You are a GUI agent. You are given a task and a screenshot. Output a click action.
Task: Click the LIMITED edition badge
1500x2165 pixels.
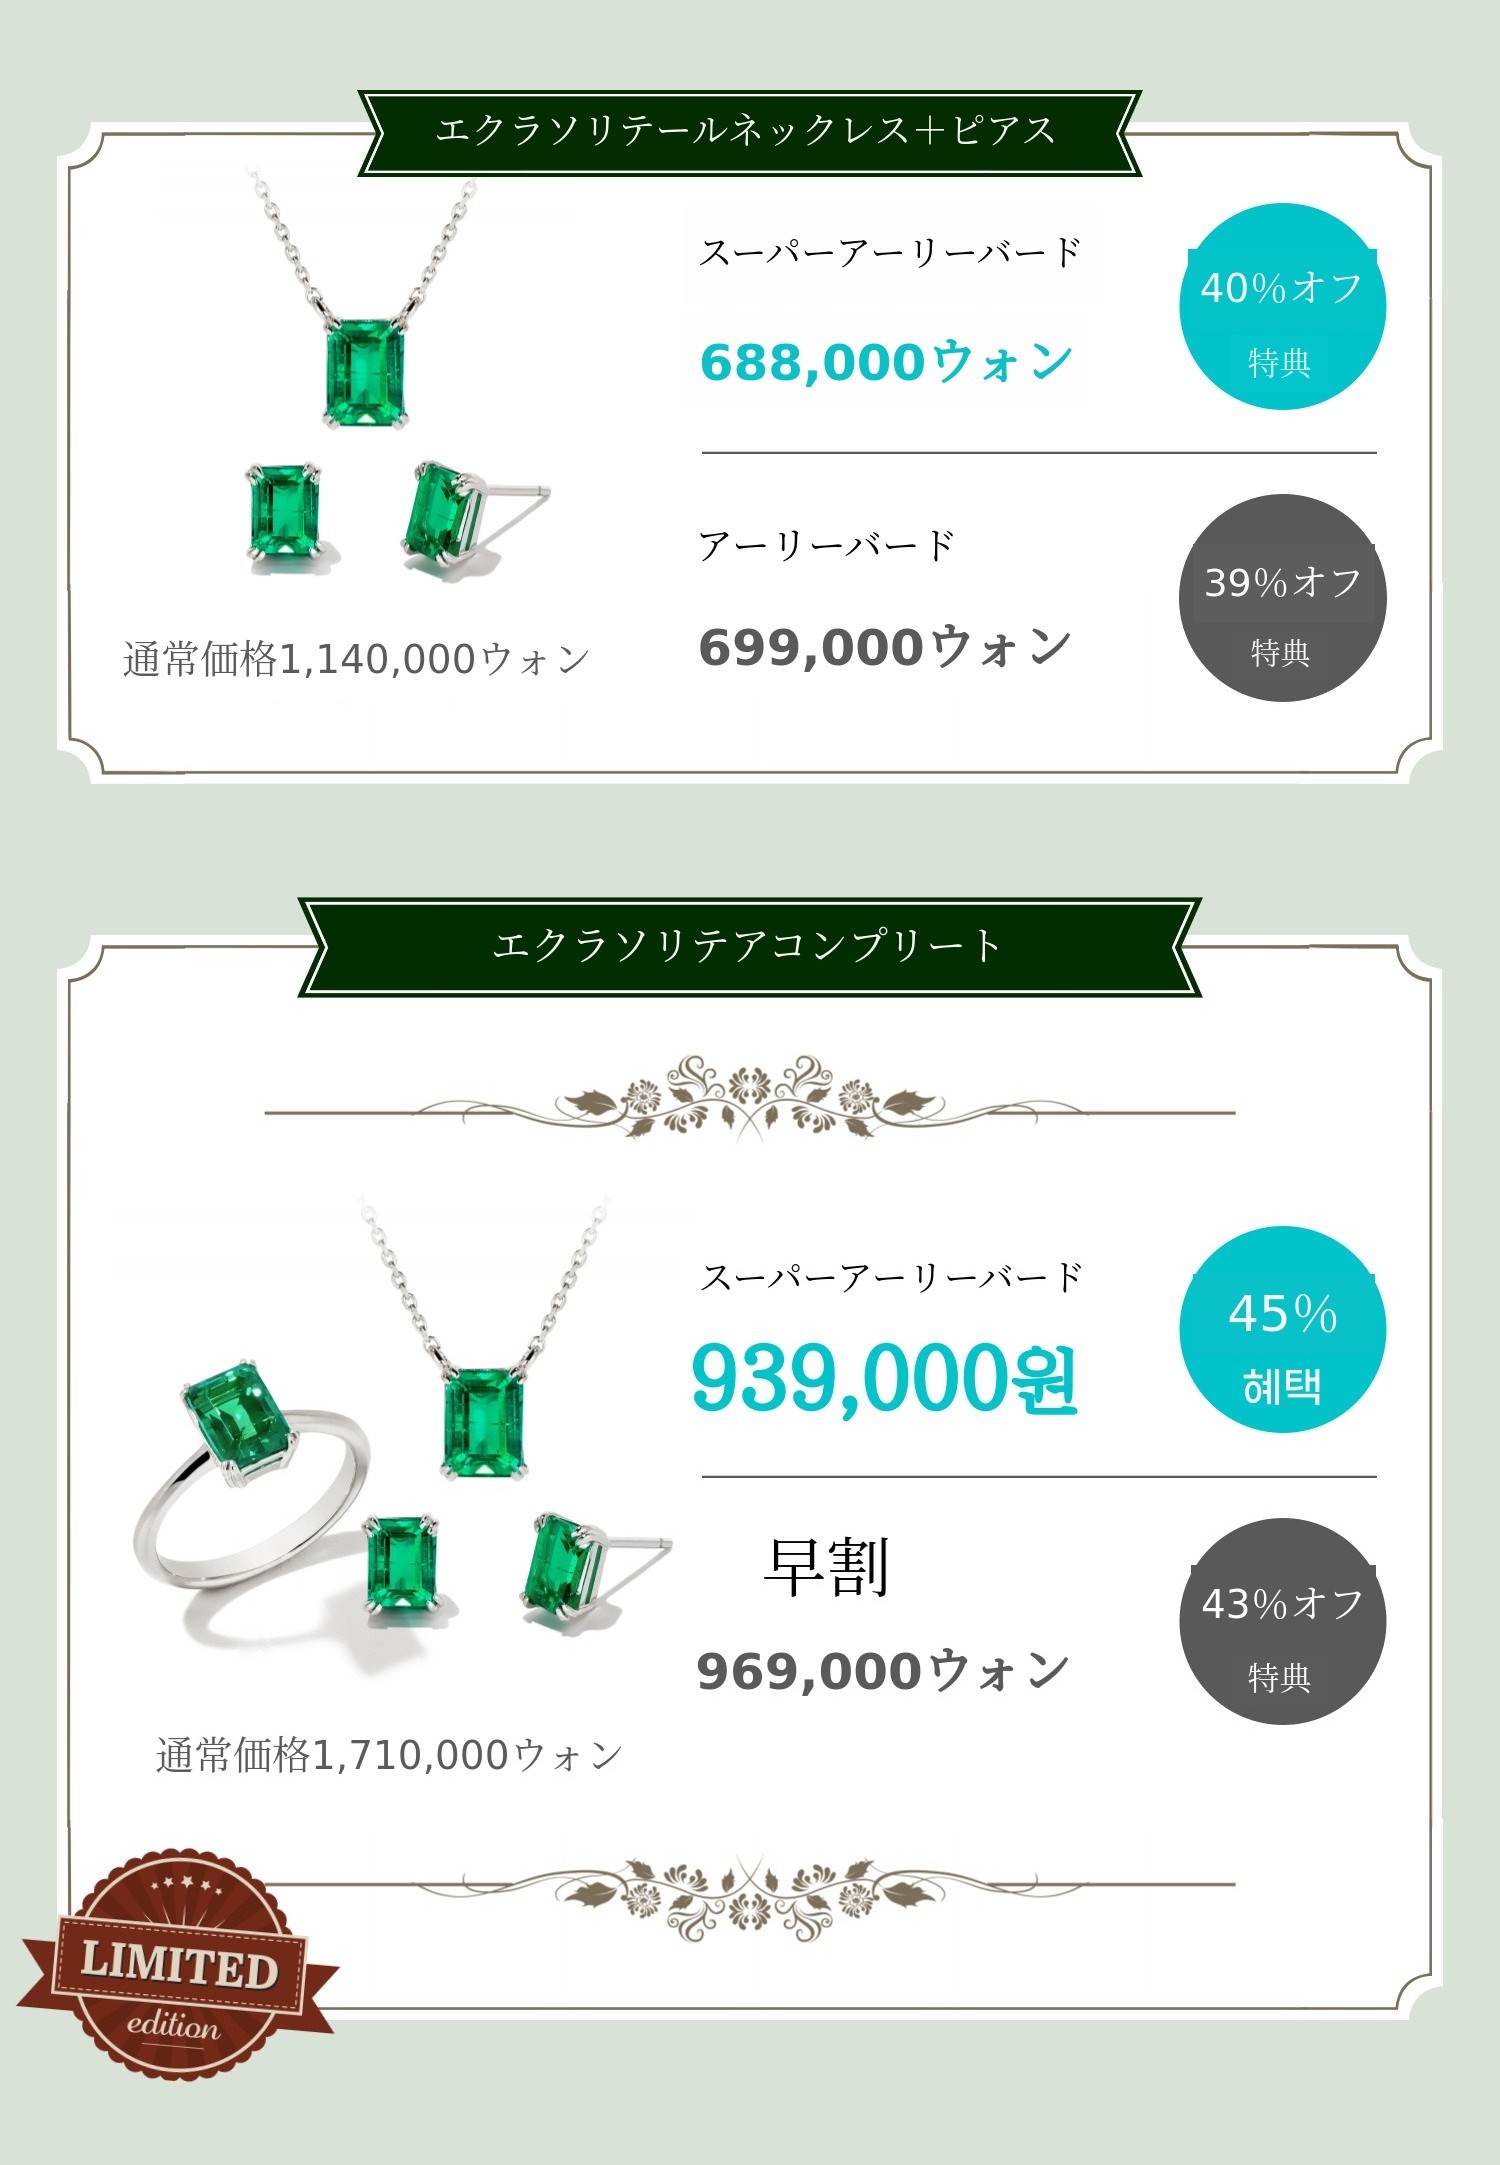point(177,1965)
